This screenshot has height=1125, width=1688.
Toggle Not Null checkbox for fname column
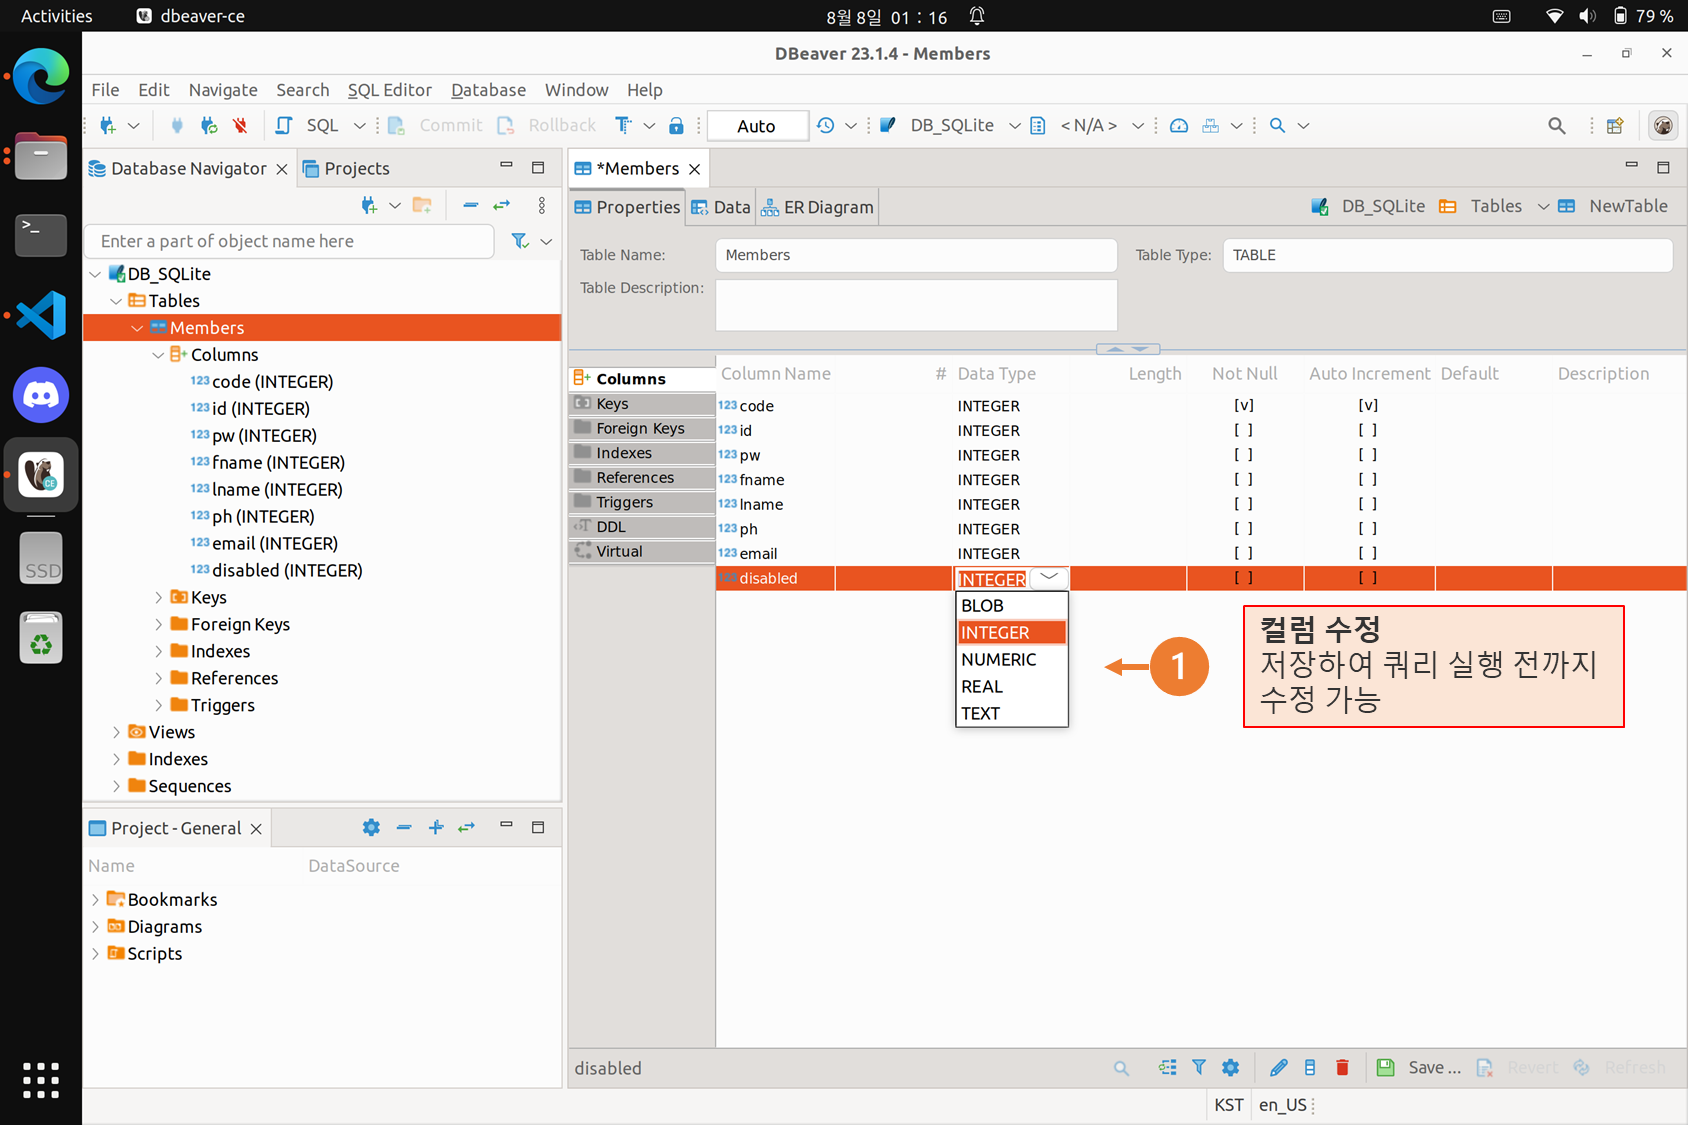[x=1244, y=479]
